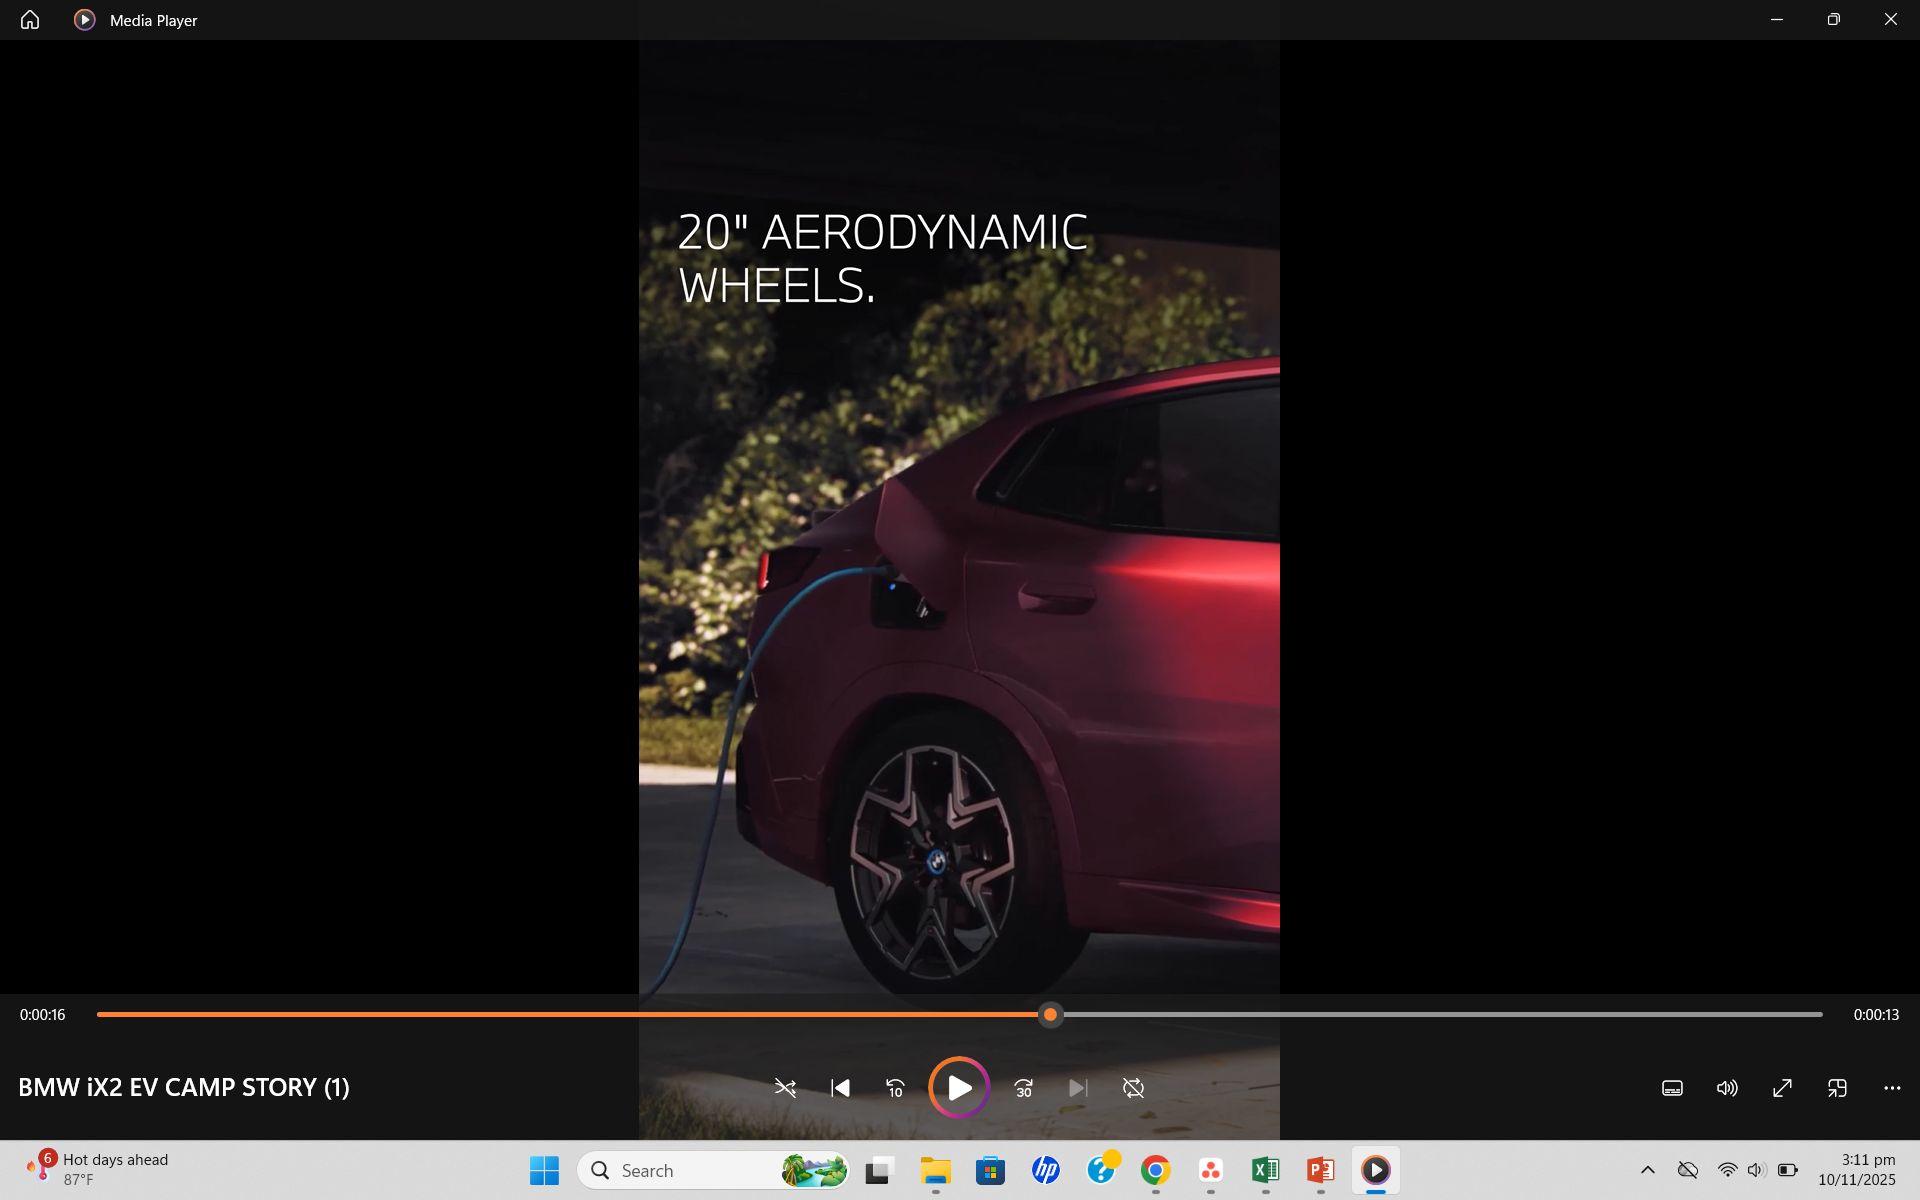Toggle repeat mode
The image size is (1920, 1200).
pyautogui.click(x=1133, y=1088)
